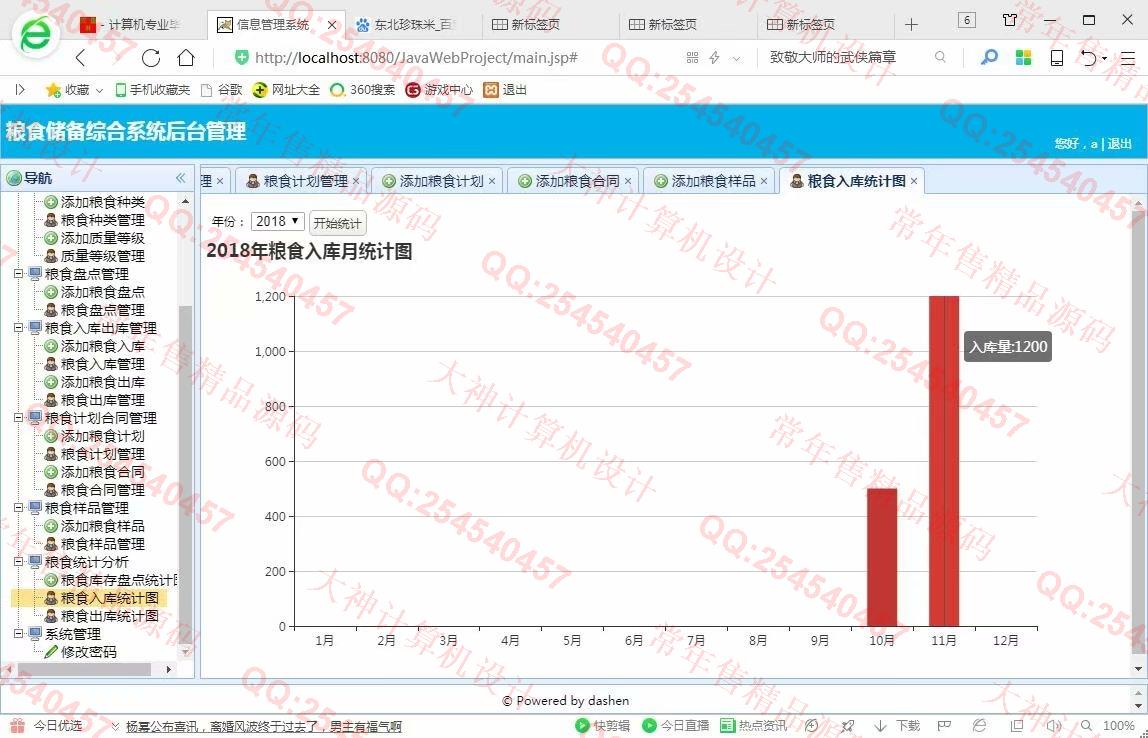This screenshot has height=738, width=1148.
Task: Open 快剪辑 in status bar
Action: (603, 726)
